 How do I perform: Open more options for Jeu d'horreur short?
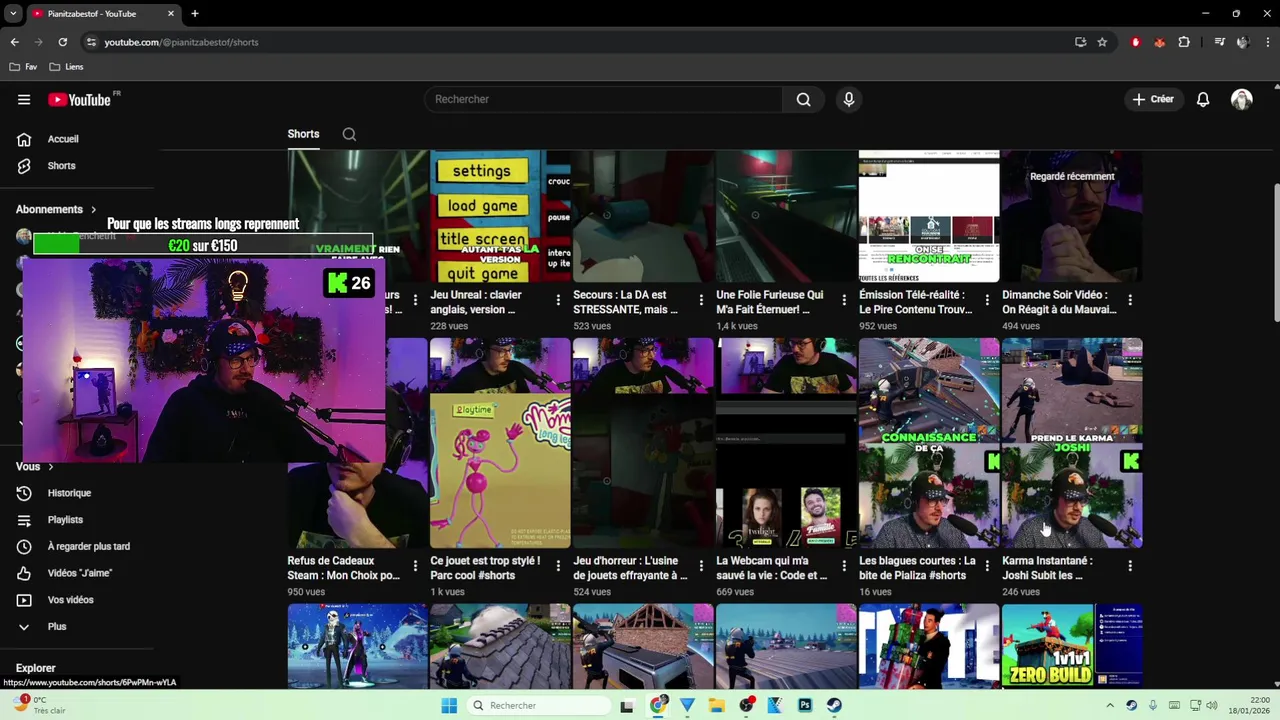tap(701, 566)
